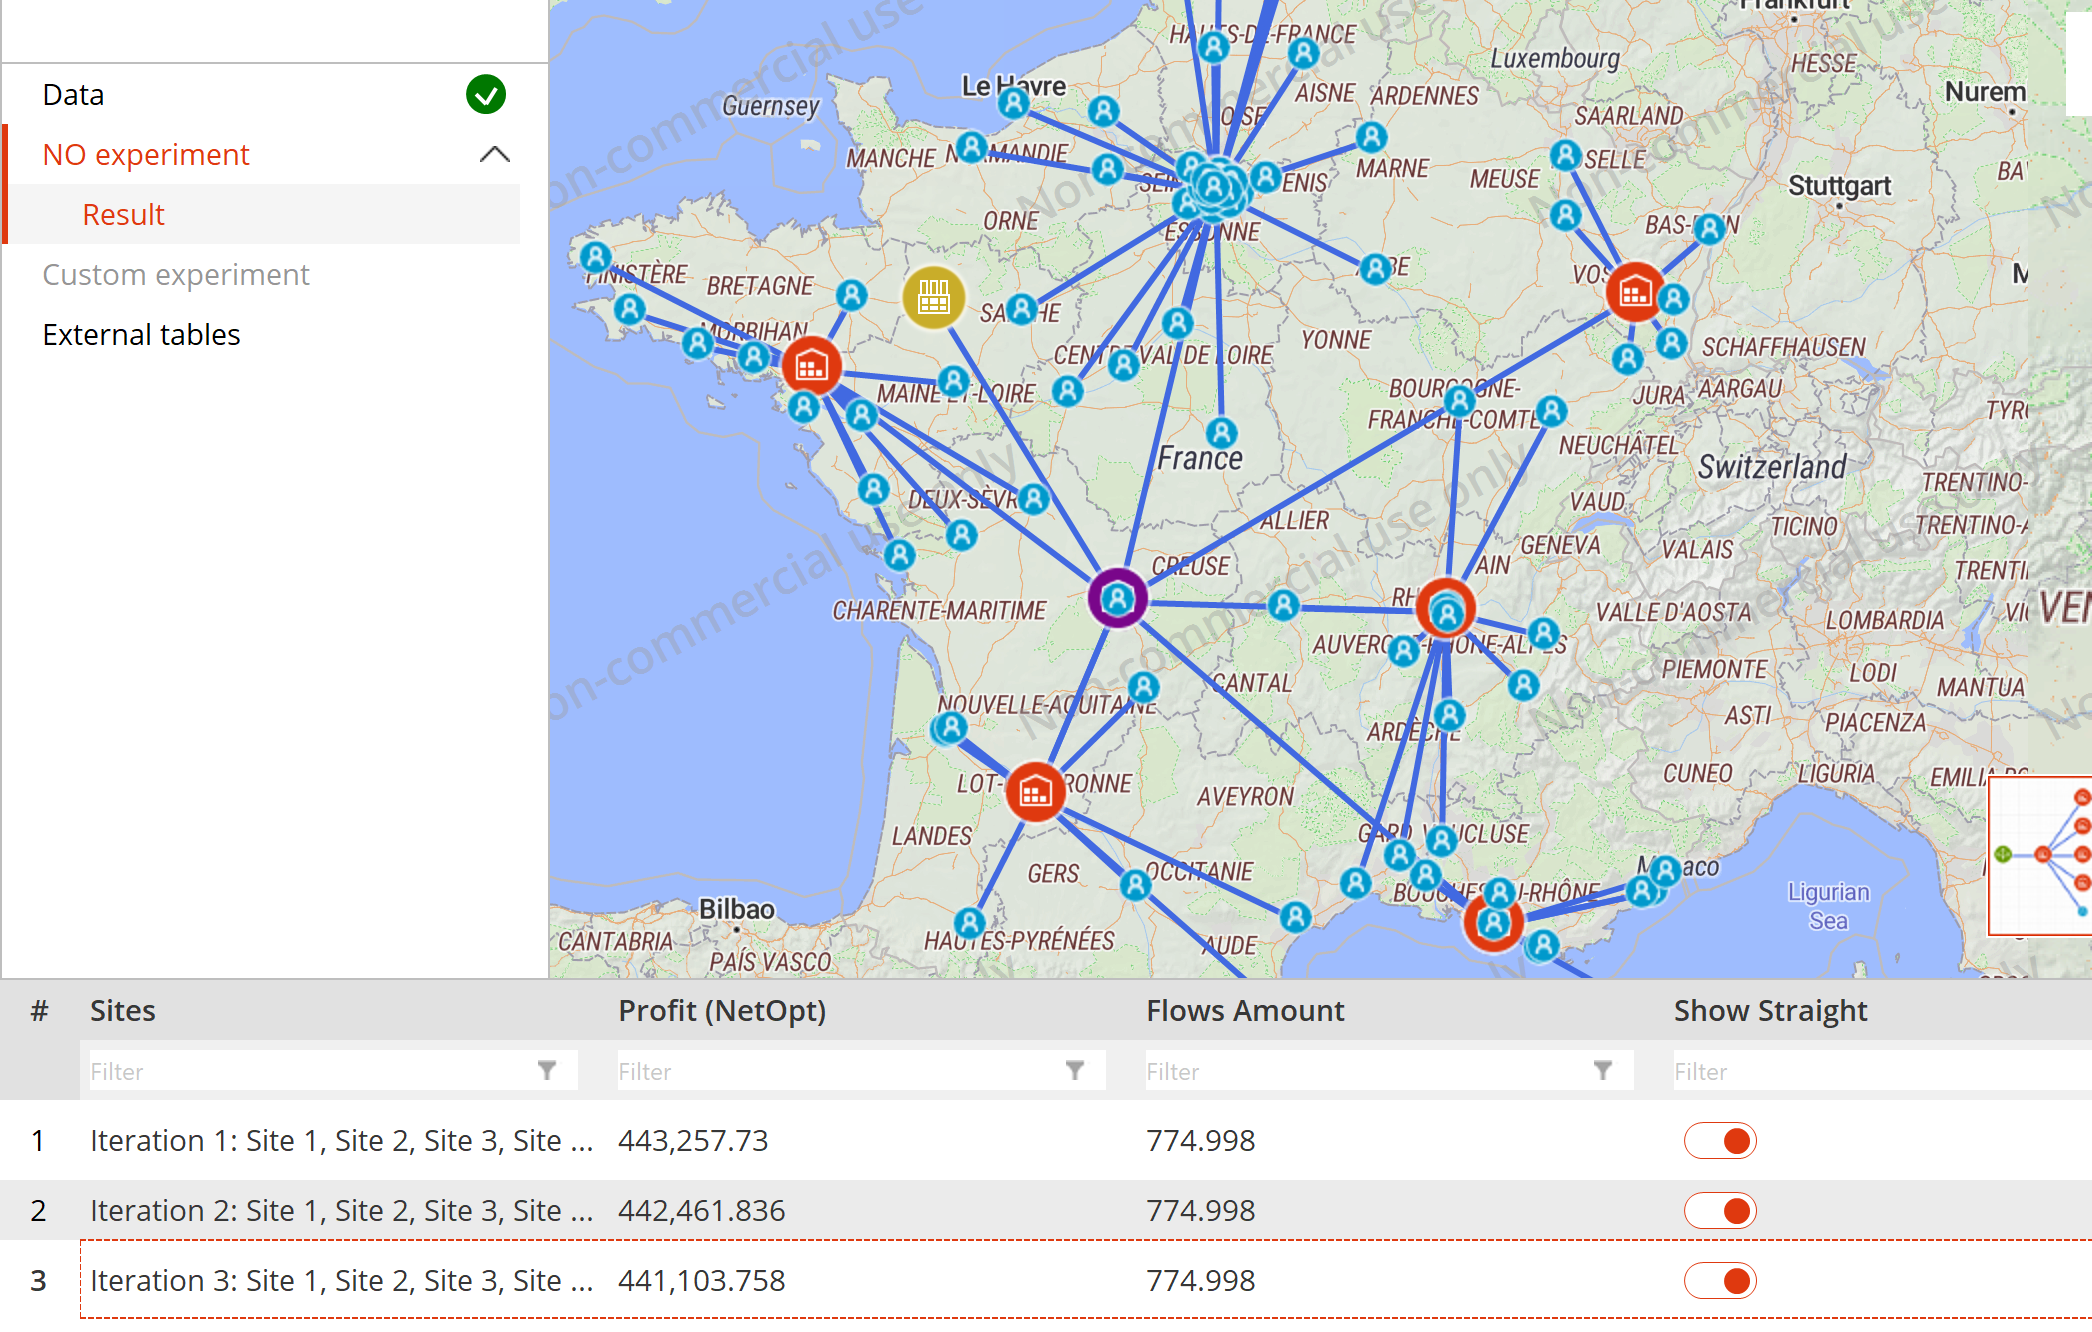Image resolution: width=2092 pixels, height=1332 pixels.
Task: Disable Show Straight for Iteration 3
Action: (x=1720, y=1281)
